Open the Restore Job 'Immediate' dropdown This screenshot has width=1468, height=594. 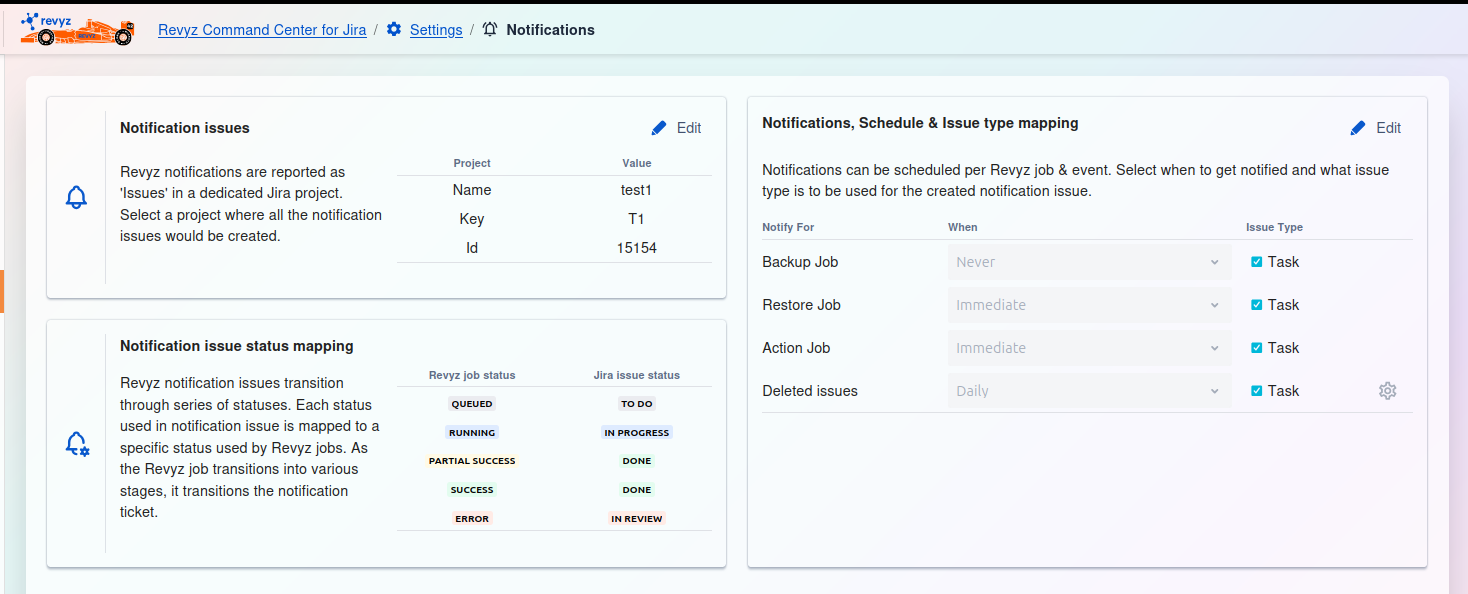point(1088,305)
